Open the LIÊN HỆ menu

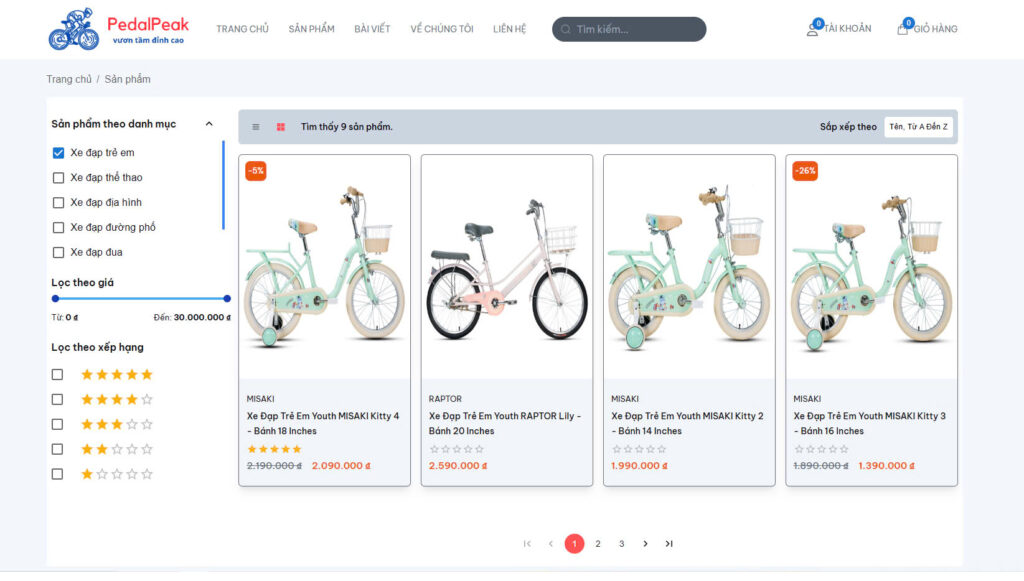509,29
